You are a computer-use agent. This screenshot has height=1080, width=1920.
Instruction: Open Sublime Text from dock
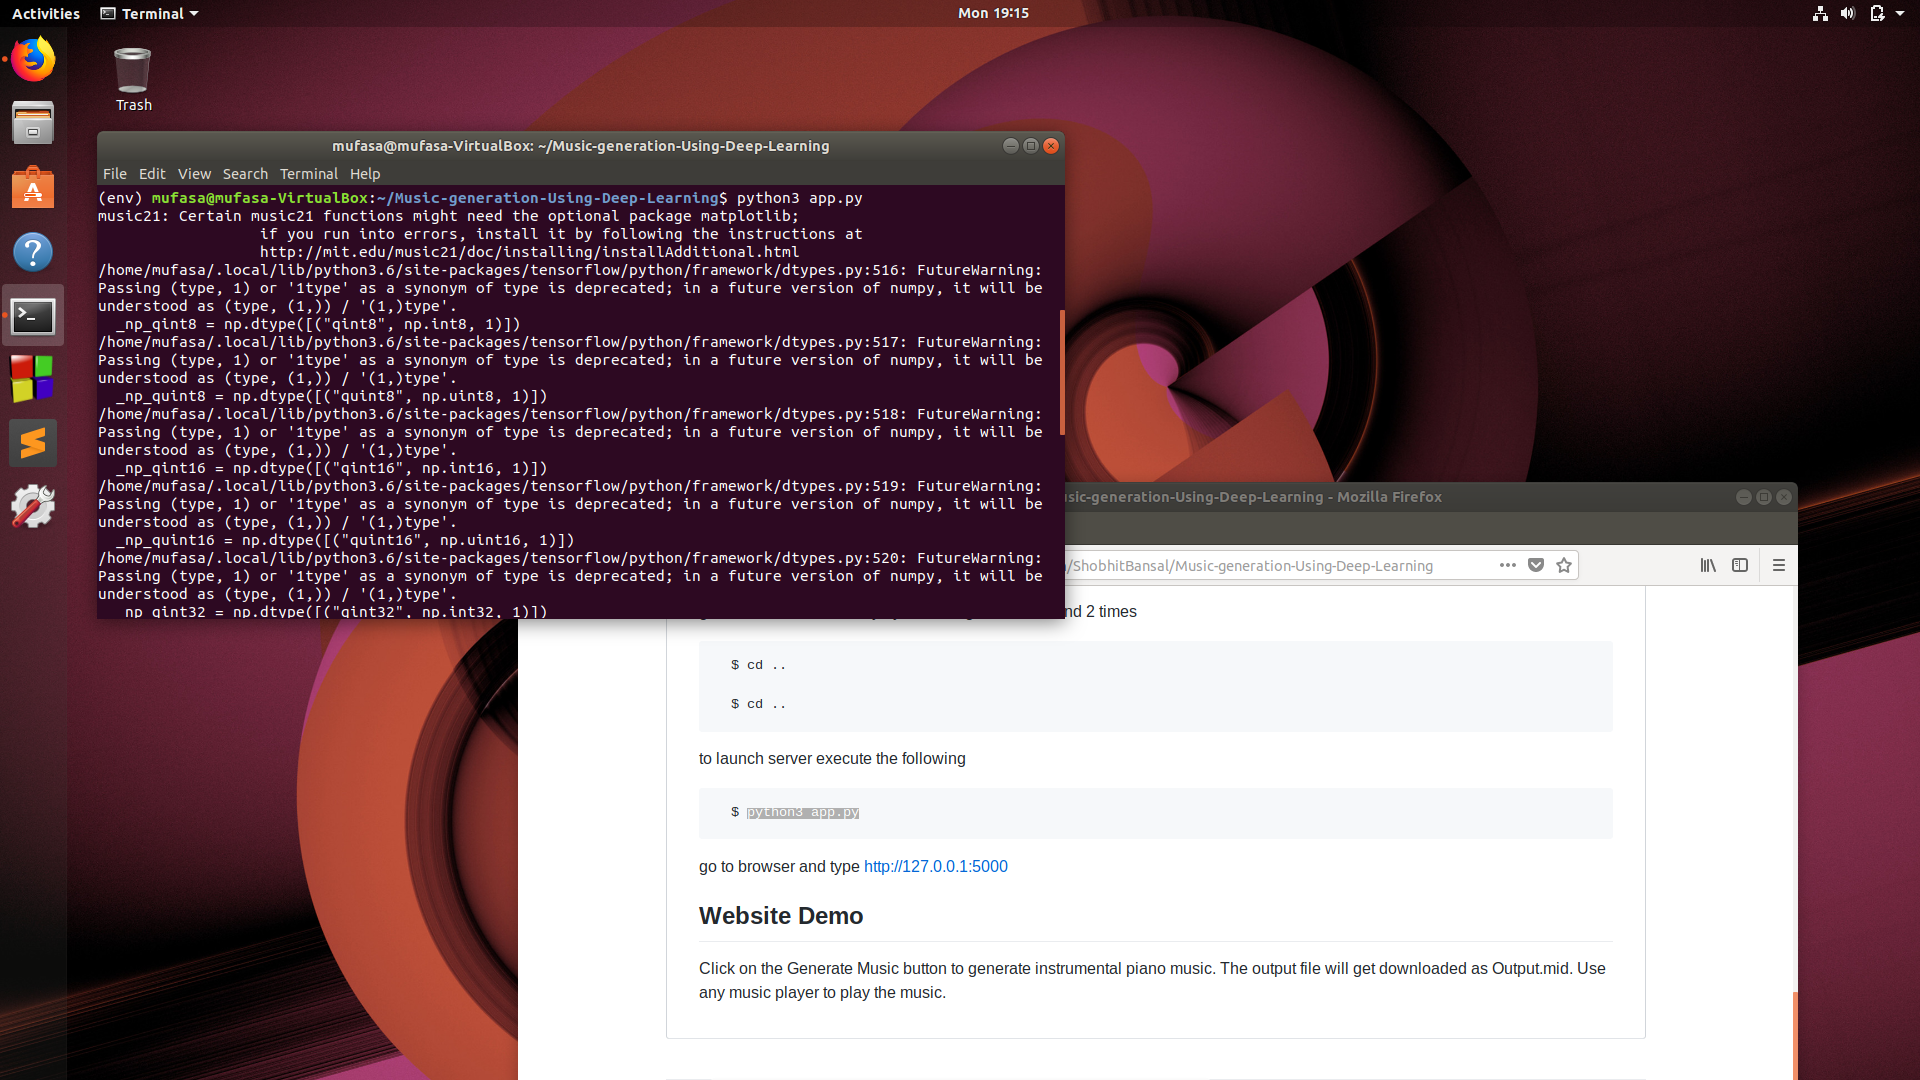pos(33,443)
